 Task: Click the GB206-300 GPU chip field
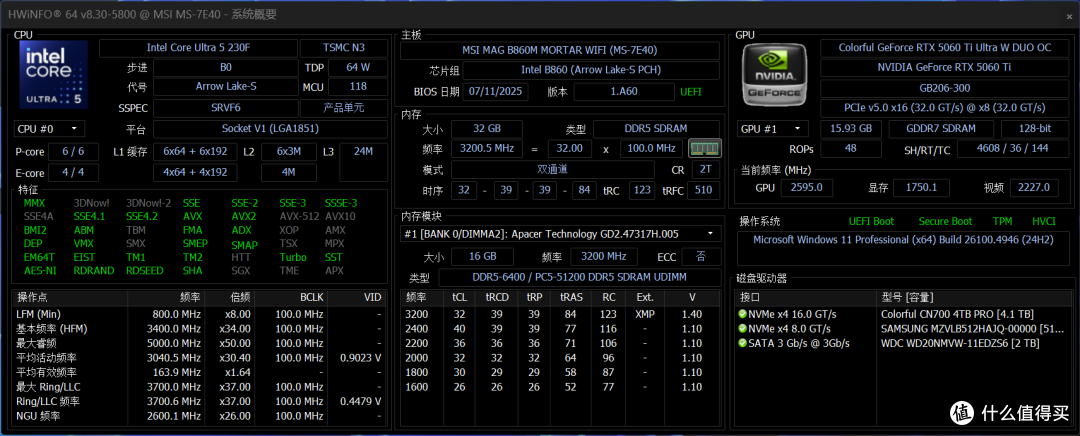click(944, 88)
